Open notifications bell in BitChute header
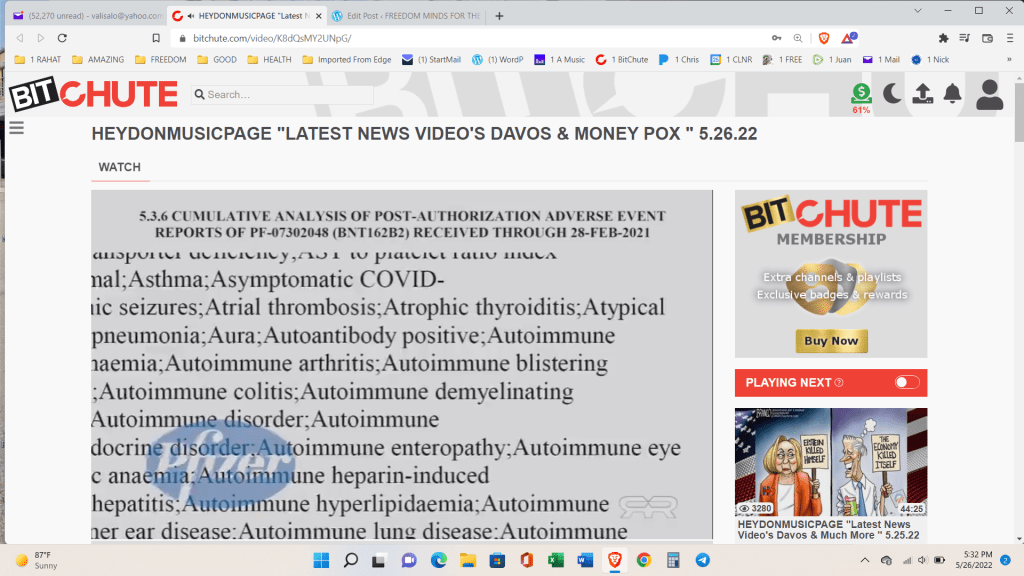The width and height of the screenshot is (1024, 576). [x=953, y=94]
